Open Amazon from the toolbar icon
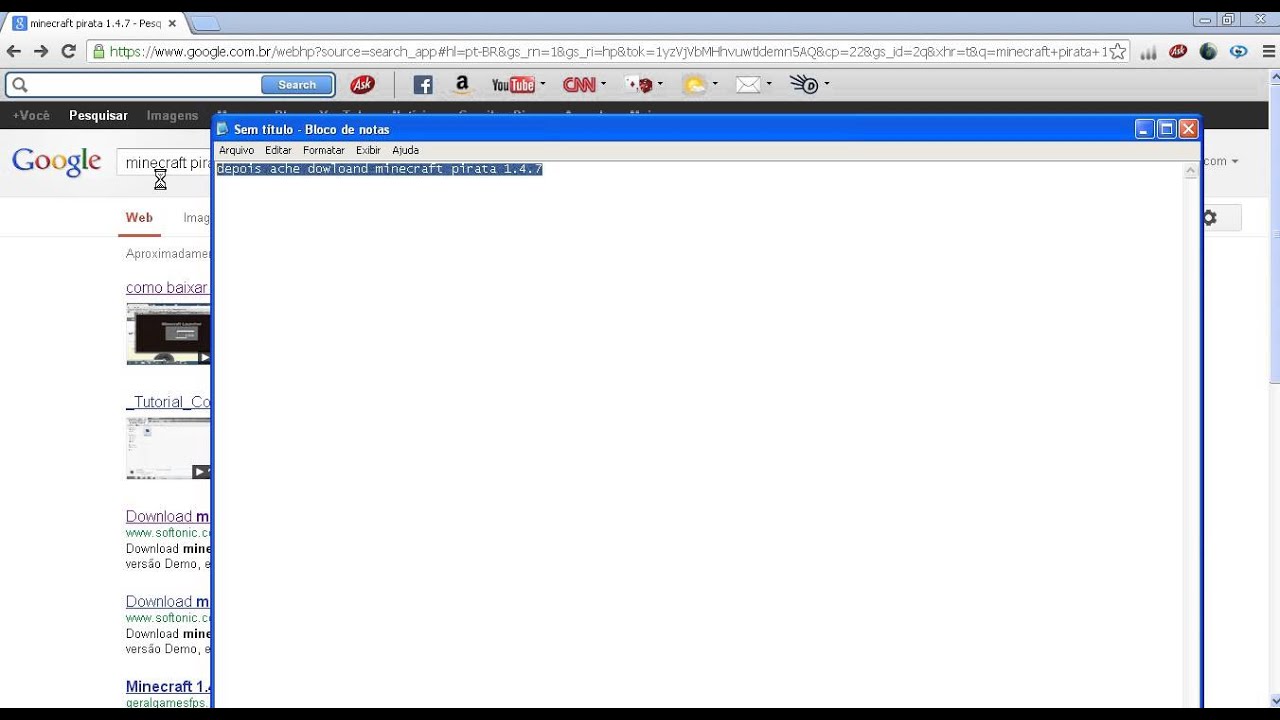Screen dimensions: 1280x720 pyautogui.click(x=461, y=85)
